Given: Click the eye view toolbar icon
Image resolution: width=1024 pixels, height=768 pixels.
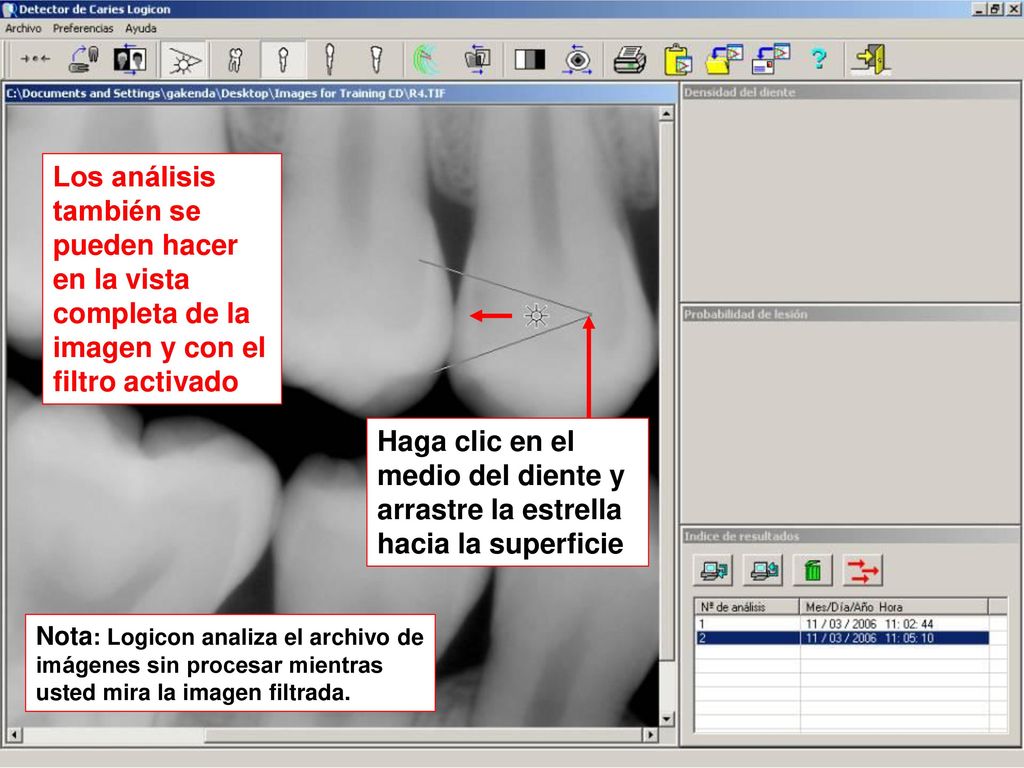Looking at the screenshot, I should click(577, 59).
